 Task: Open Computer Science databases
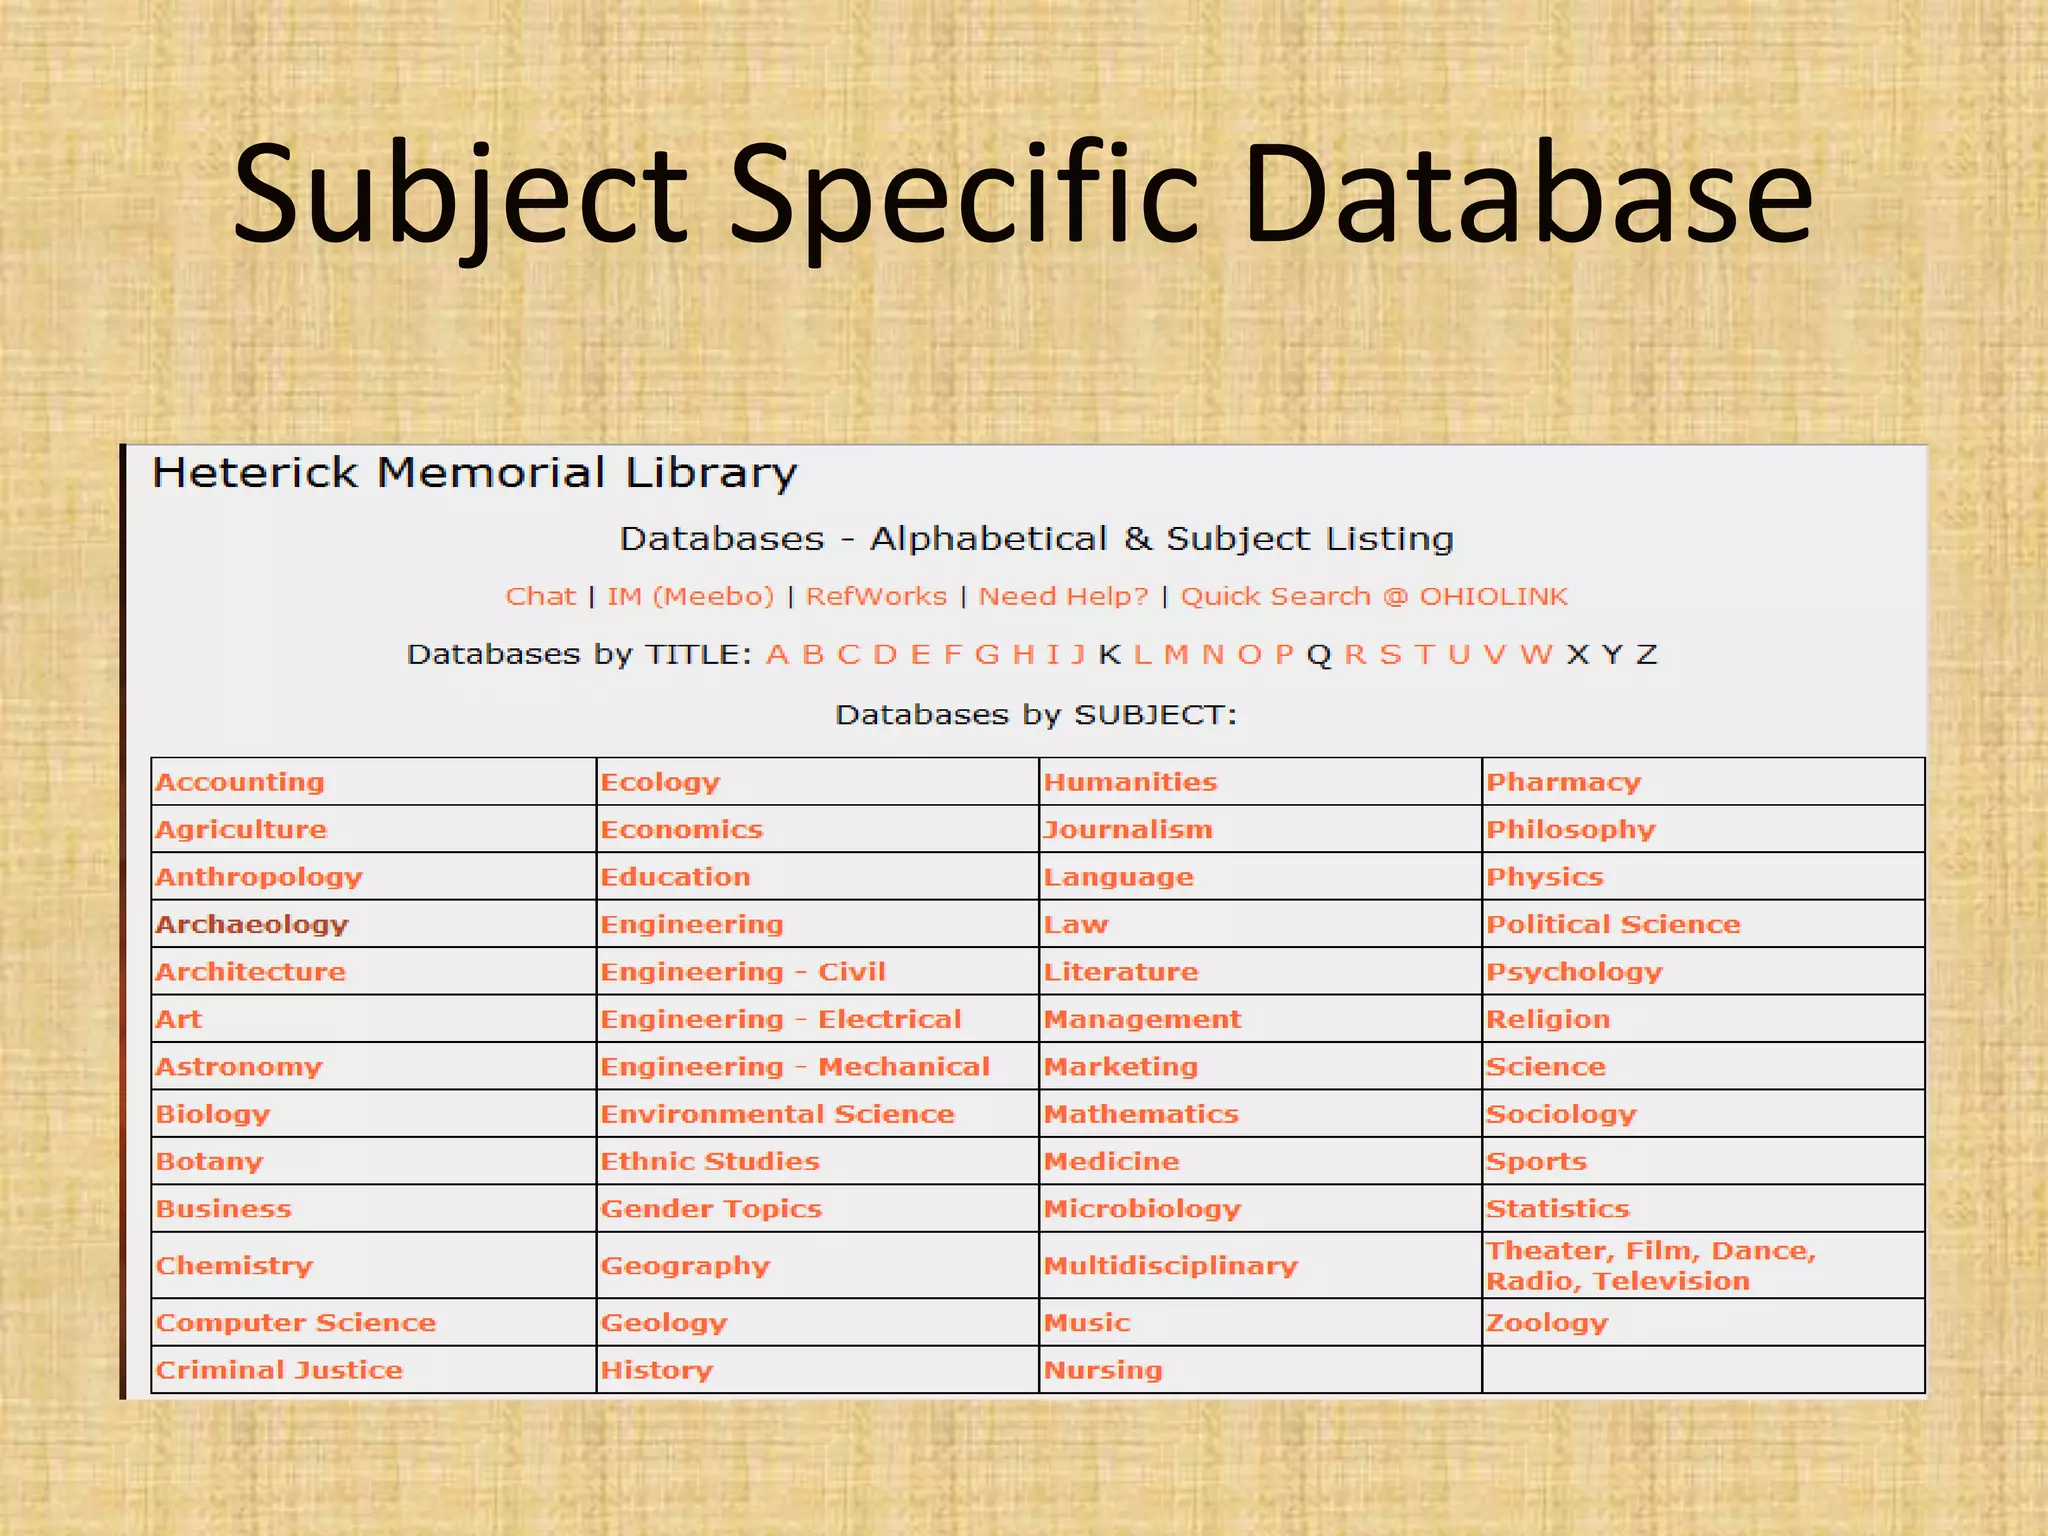296,1323
